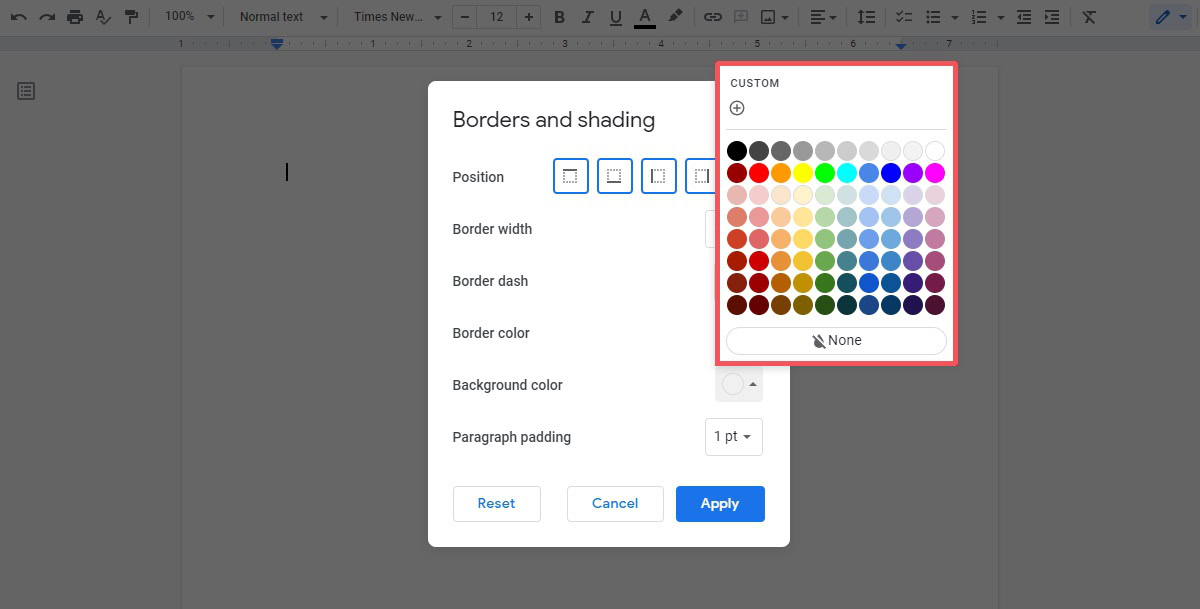Add a custom color with plus icon
Viewport: 1200px width, 609px height.
pos(737,108)
